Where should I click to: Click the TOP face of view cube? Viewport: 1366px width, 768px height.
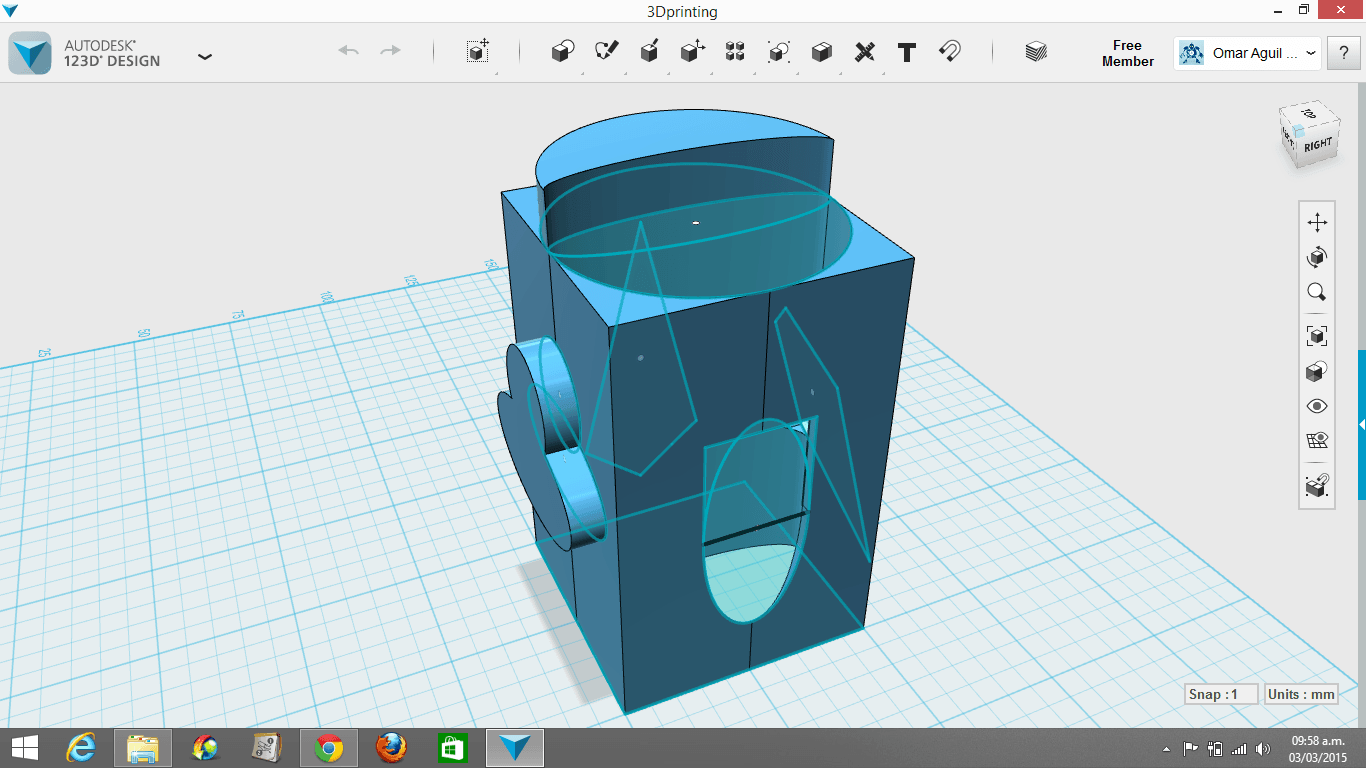(x=1309, y=113)
